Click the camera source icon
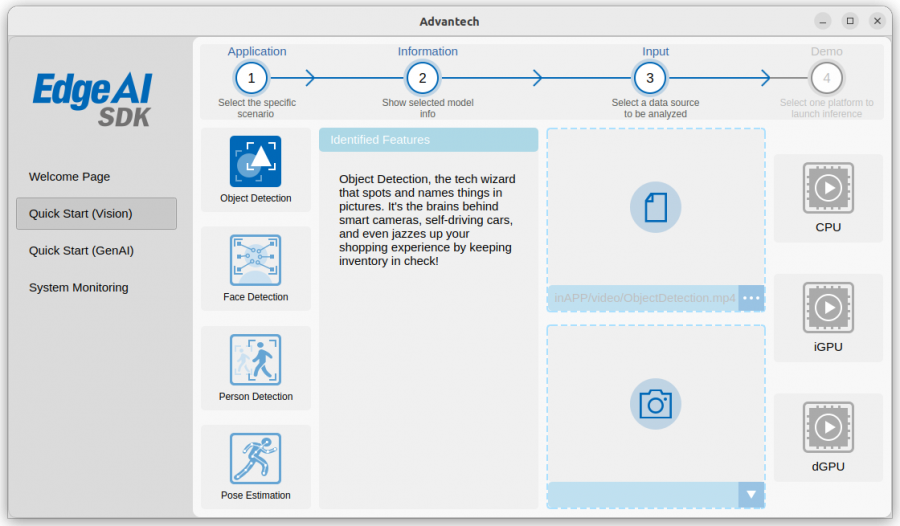This screenshot has width=900, height=526. 655,404
